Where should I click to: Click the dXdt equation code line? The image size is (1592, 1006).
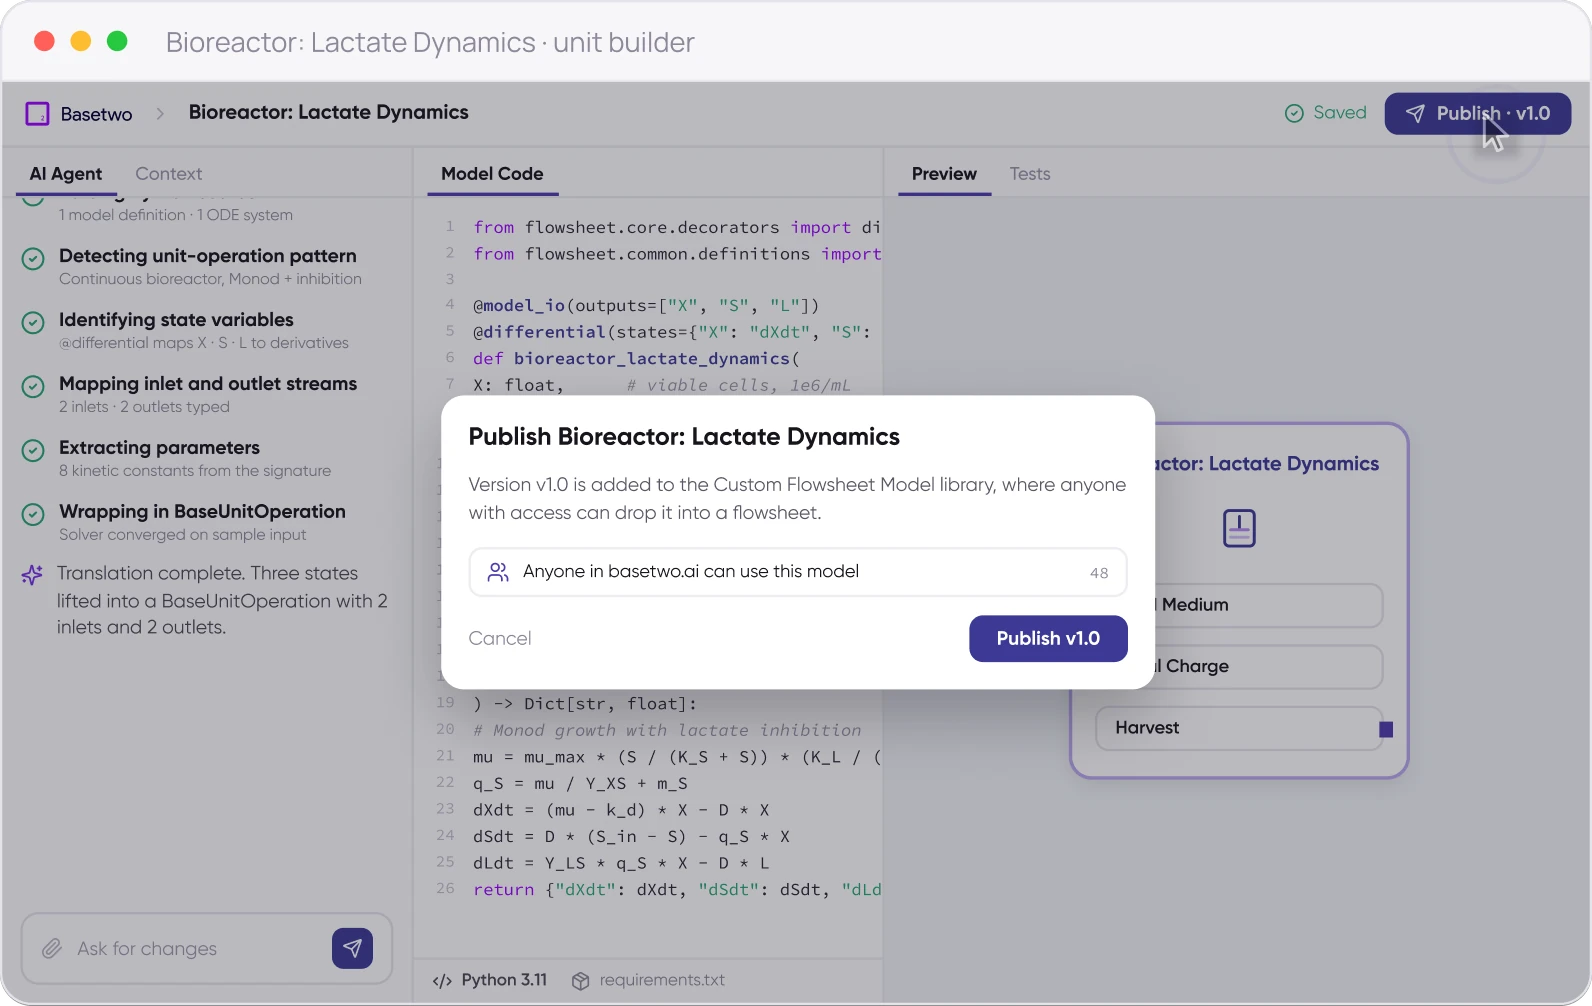tap(621, 810)
